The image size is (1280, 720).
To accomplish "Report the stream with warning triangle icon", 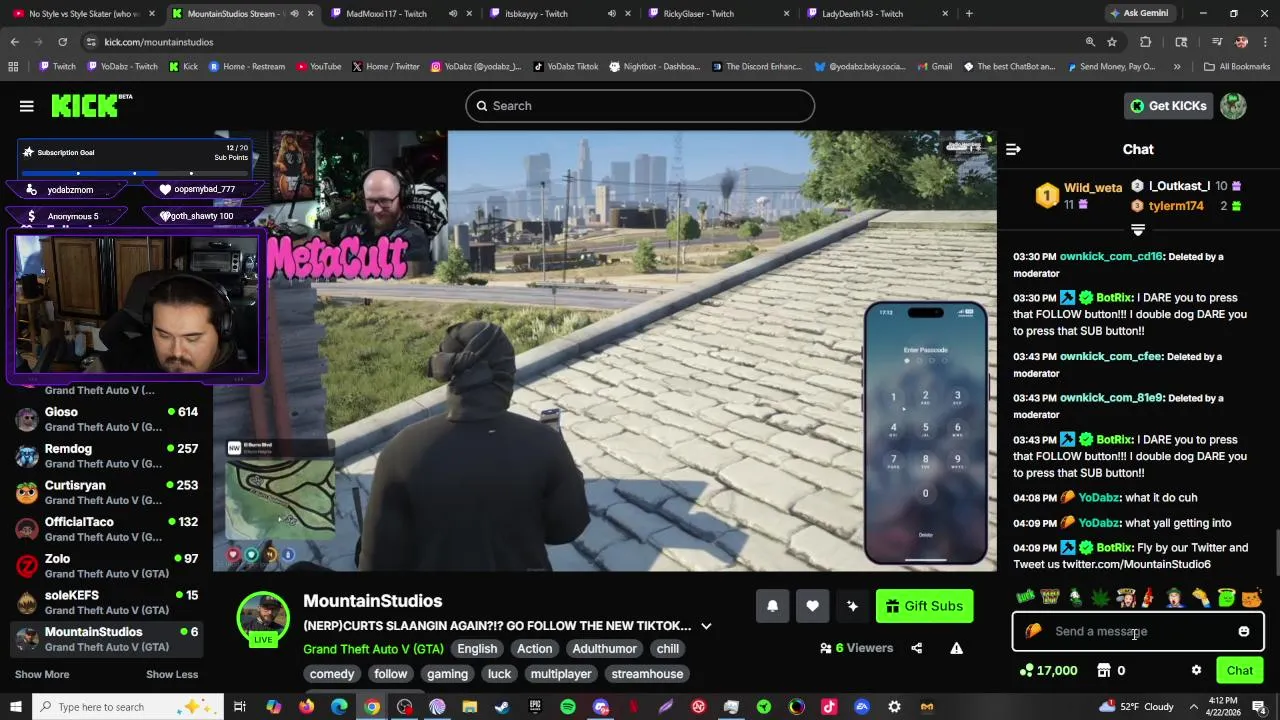I will pos(956,648).
